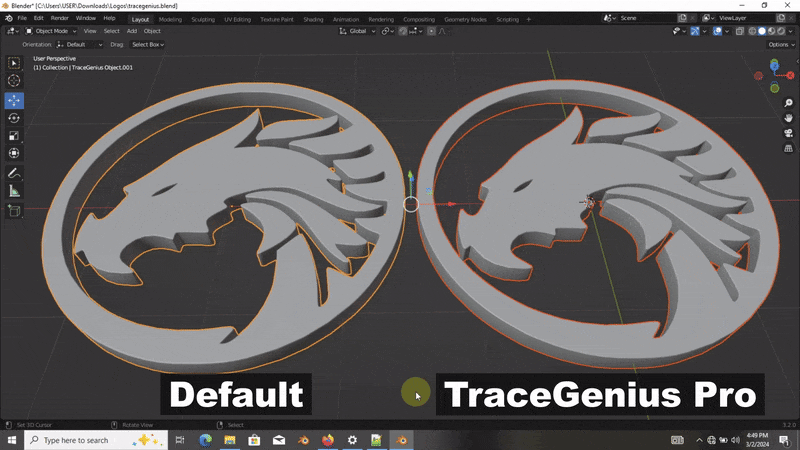The width and height of the screenshot is (800, 450).
Task: Click the Add Cube tool
Action: [14, 211]
